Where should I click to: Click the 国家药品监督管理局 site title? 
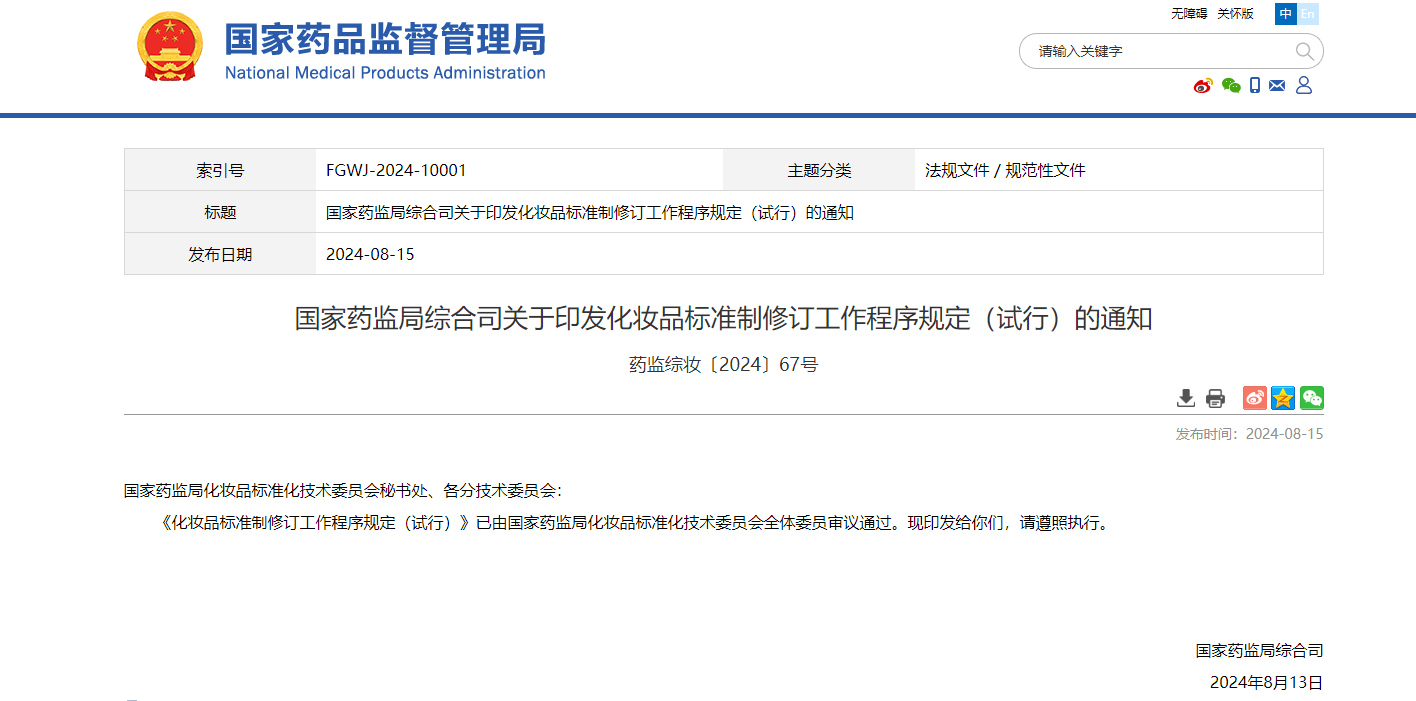(385, 40)
